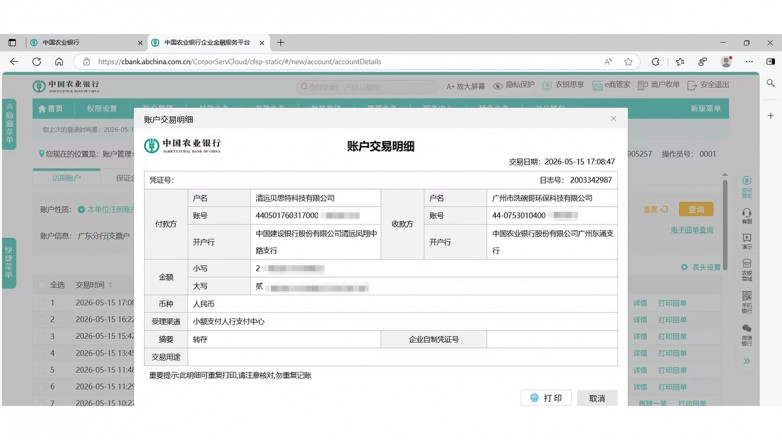
Task: Tick the 全选 select-all checkbox
Action: coord(42,285)
